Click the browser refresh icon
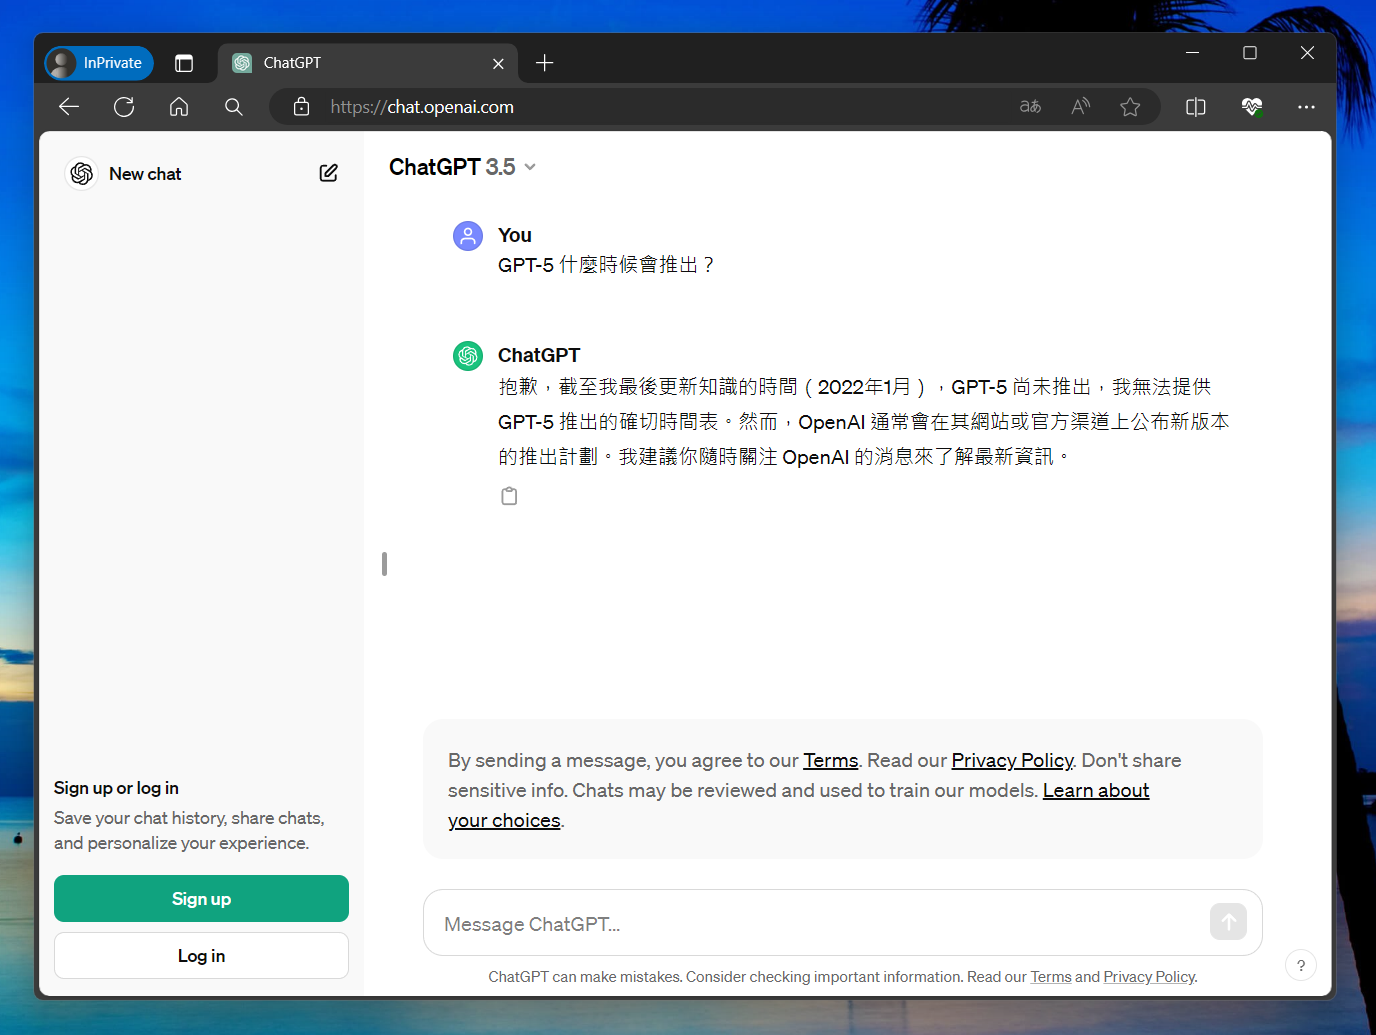Screen dimensions: 1376x1035 (124, 107)
